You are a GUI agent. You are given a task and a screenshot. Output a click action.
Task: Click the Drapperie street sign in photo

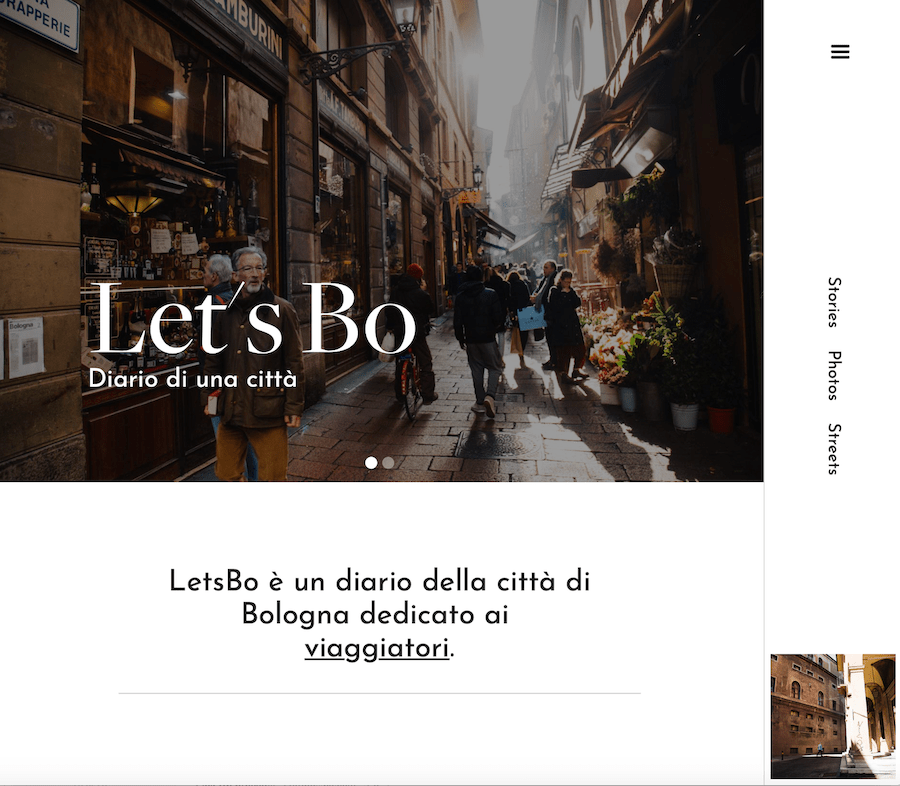coord(38,20)
